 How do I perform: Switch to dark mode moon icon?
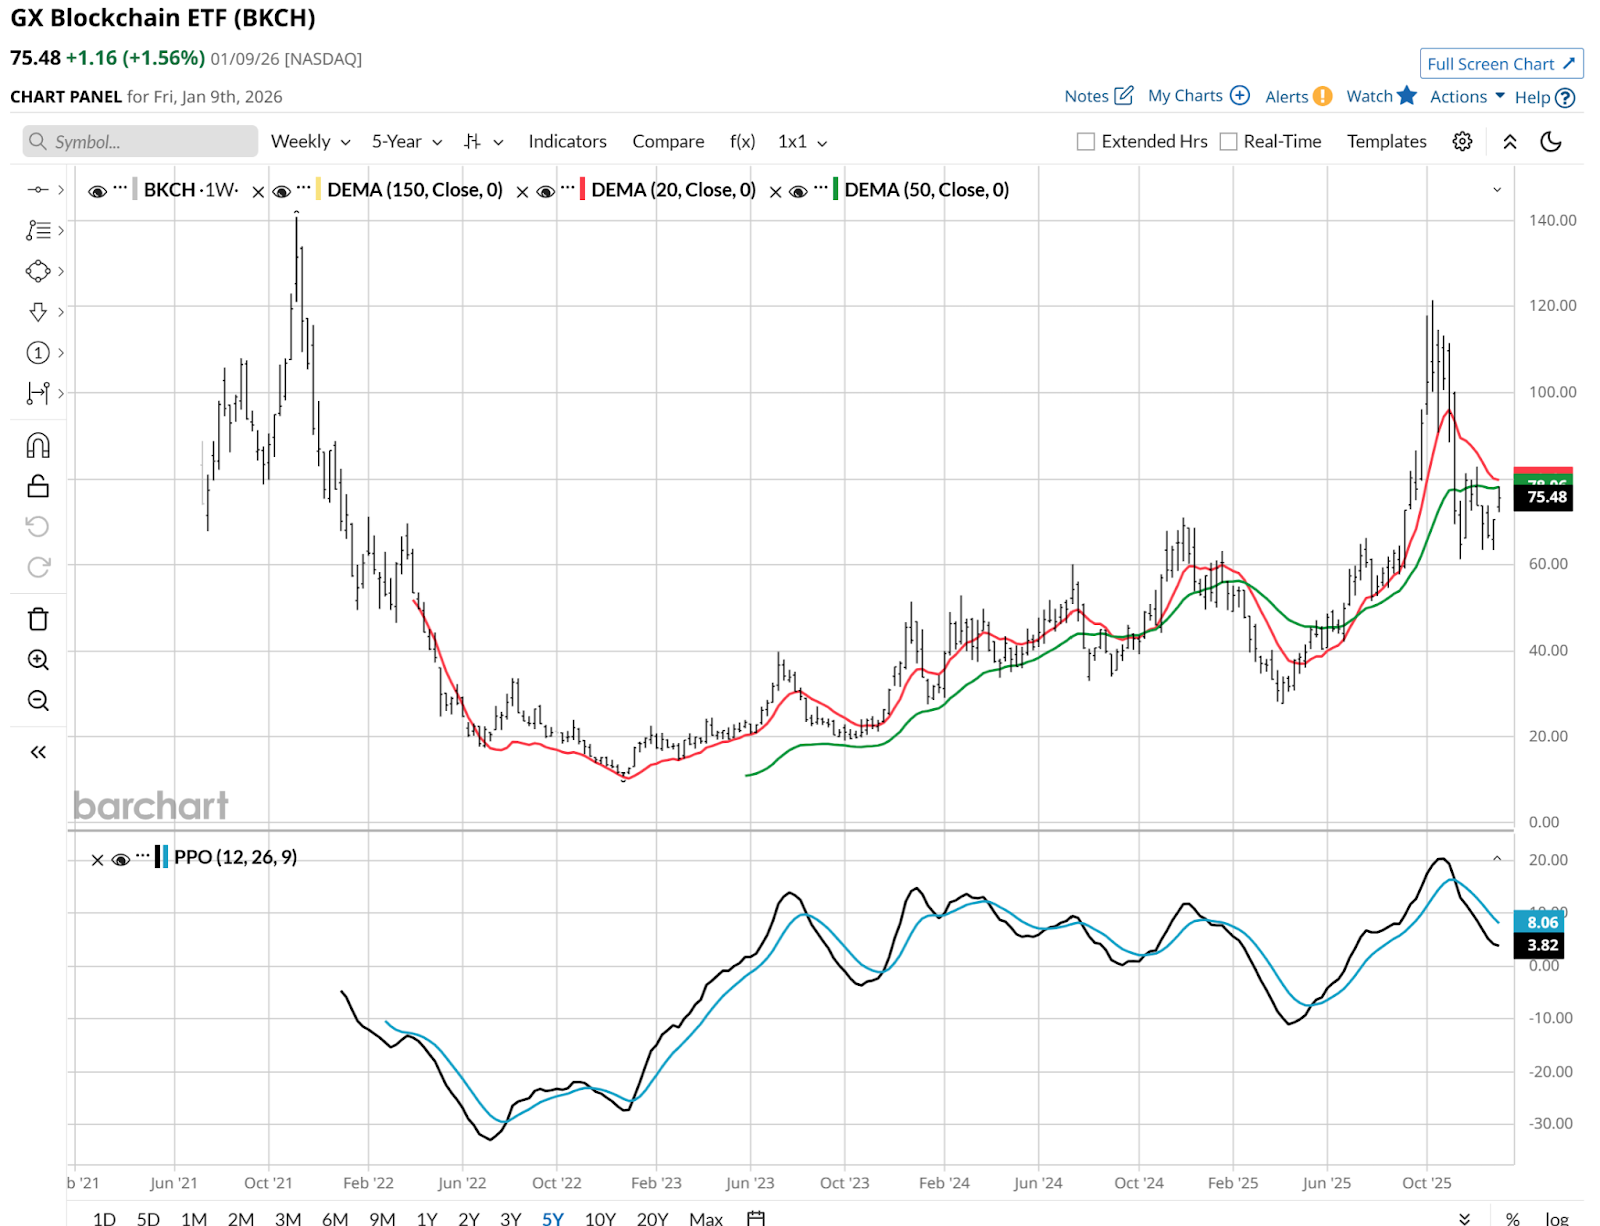click(1551, 142)
